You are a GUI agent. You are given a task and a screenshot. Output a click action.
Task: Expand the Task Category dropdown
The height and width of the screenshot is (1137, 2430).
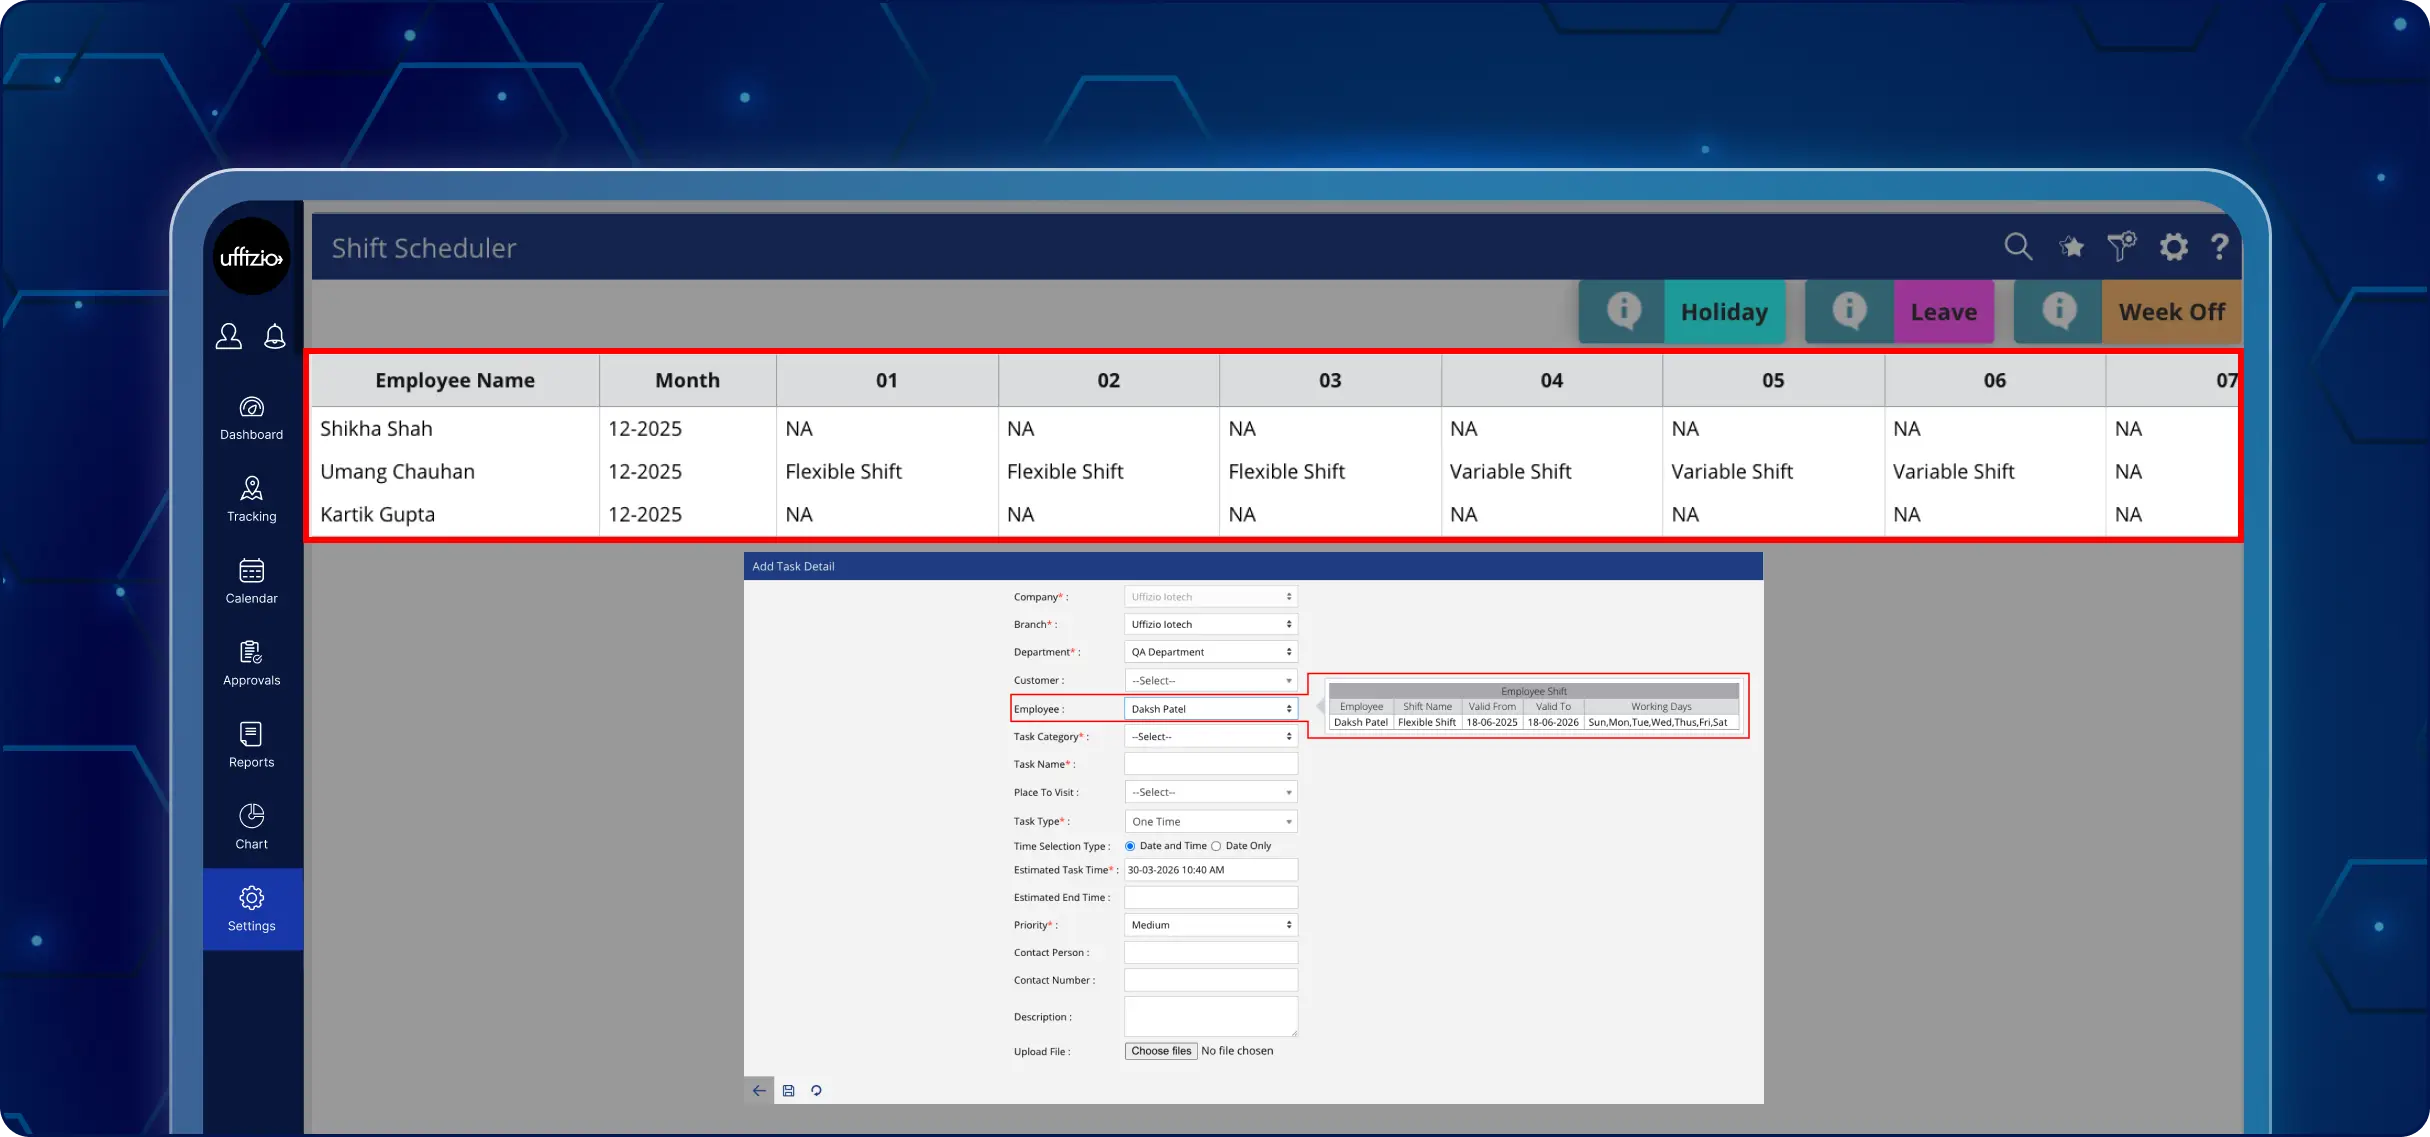point(1211,737)
